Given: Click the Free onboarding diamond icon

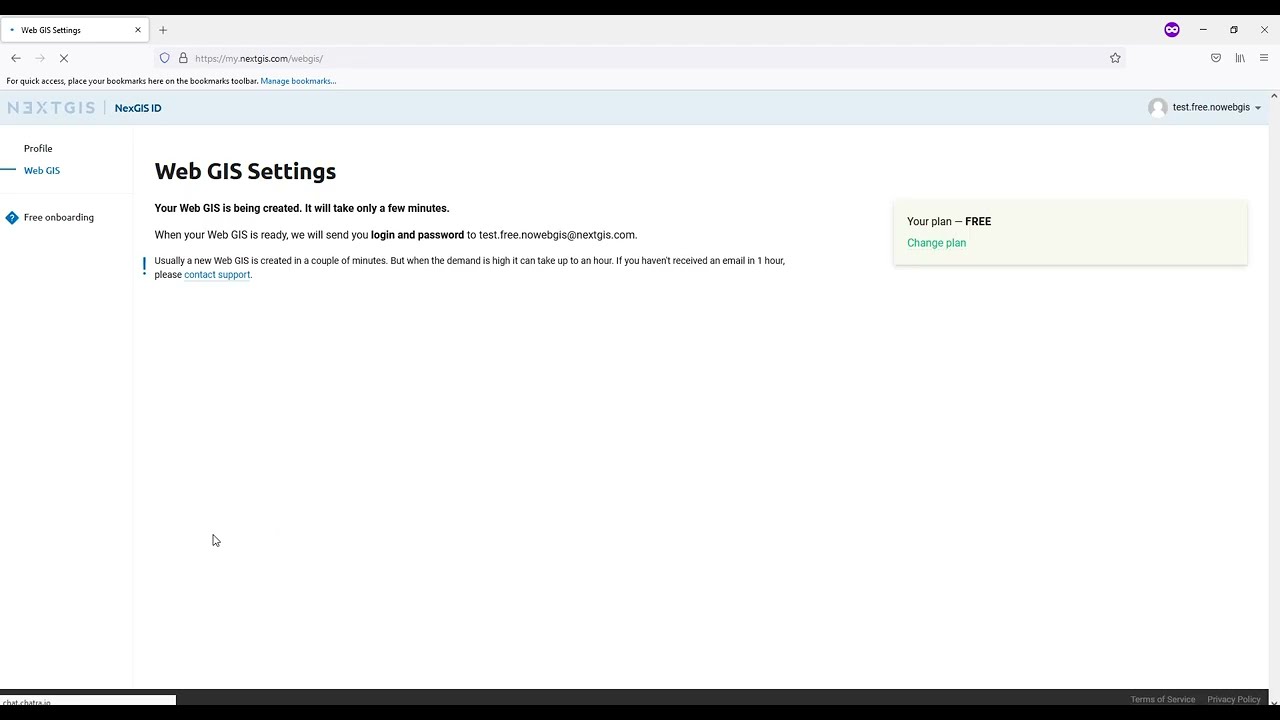Looking at the screenshot, I should 12,217.
